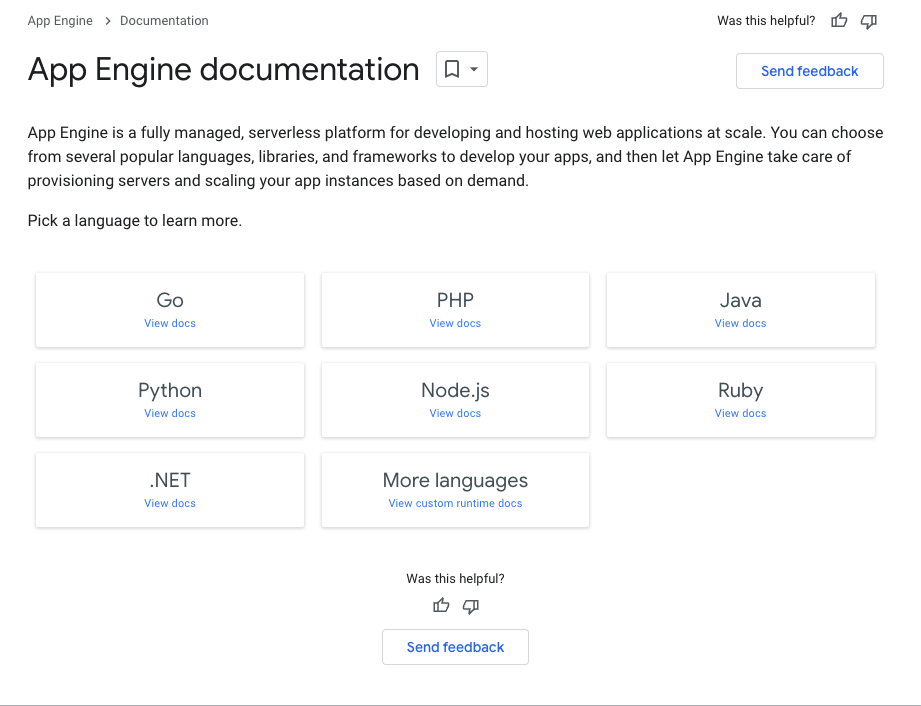
Task: Click the bottom thumbs-up icon
Action: point(441,605)
